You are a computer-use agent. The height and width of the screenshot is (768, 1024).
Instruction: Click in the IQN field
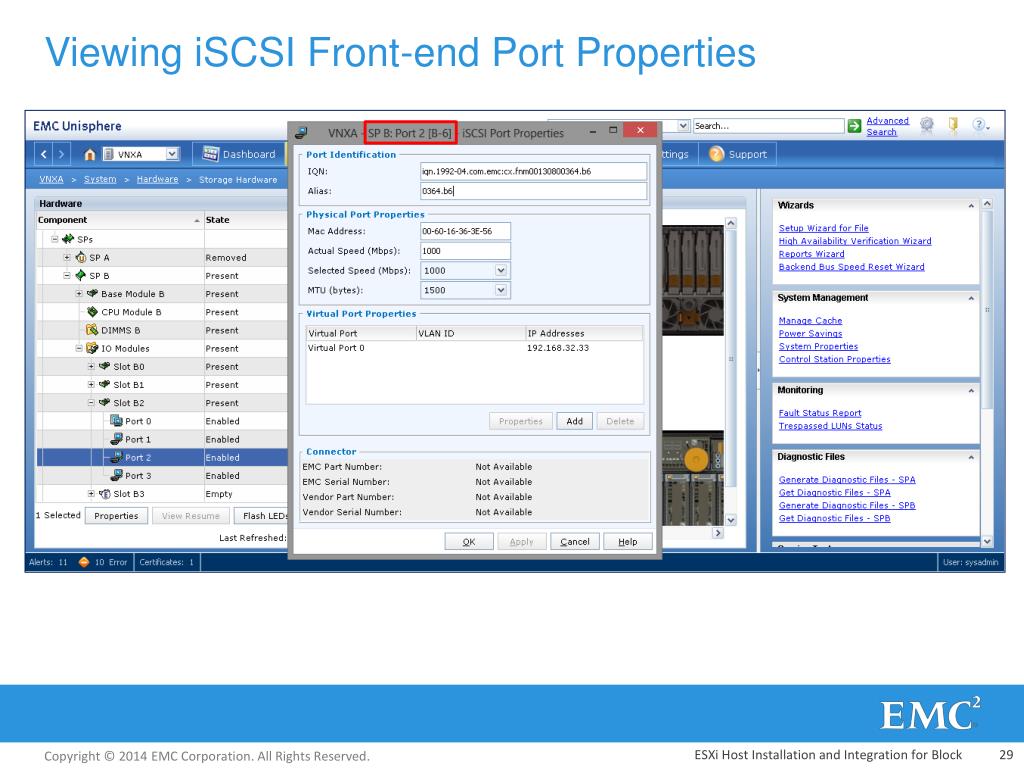click(534, 171)
